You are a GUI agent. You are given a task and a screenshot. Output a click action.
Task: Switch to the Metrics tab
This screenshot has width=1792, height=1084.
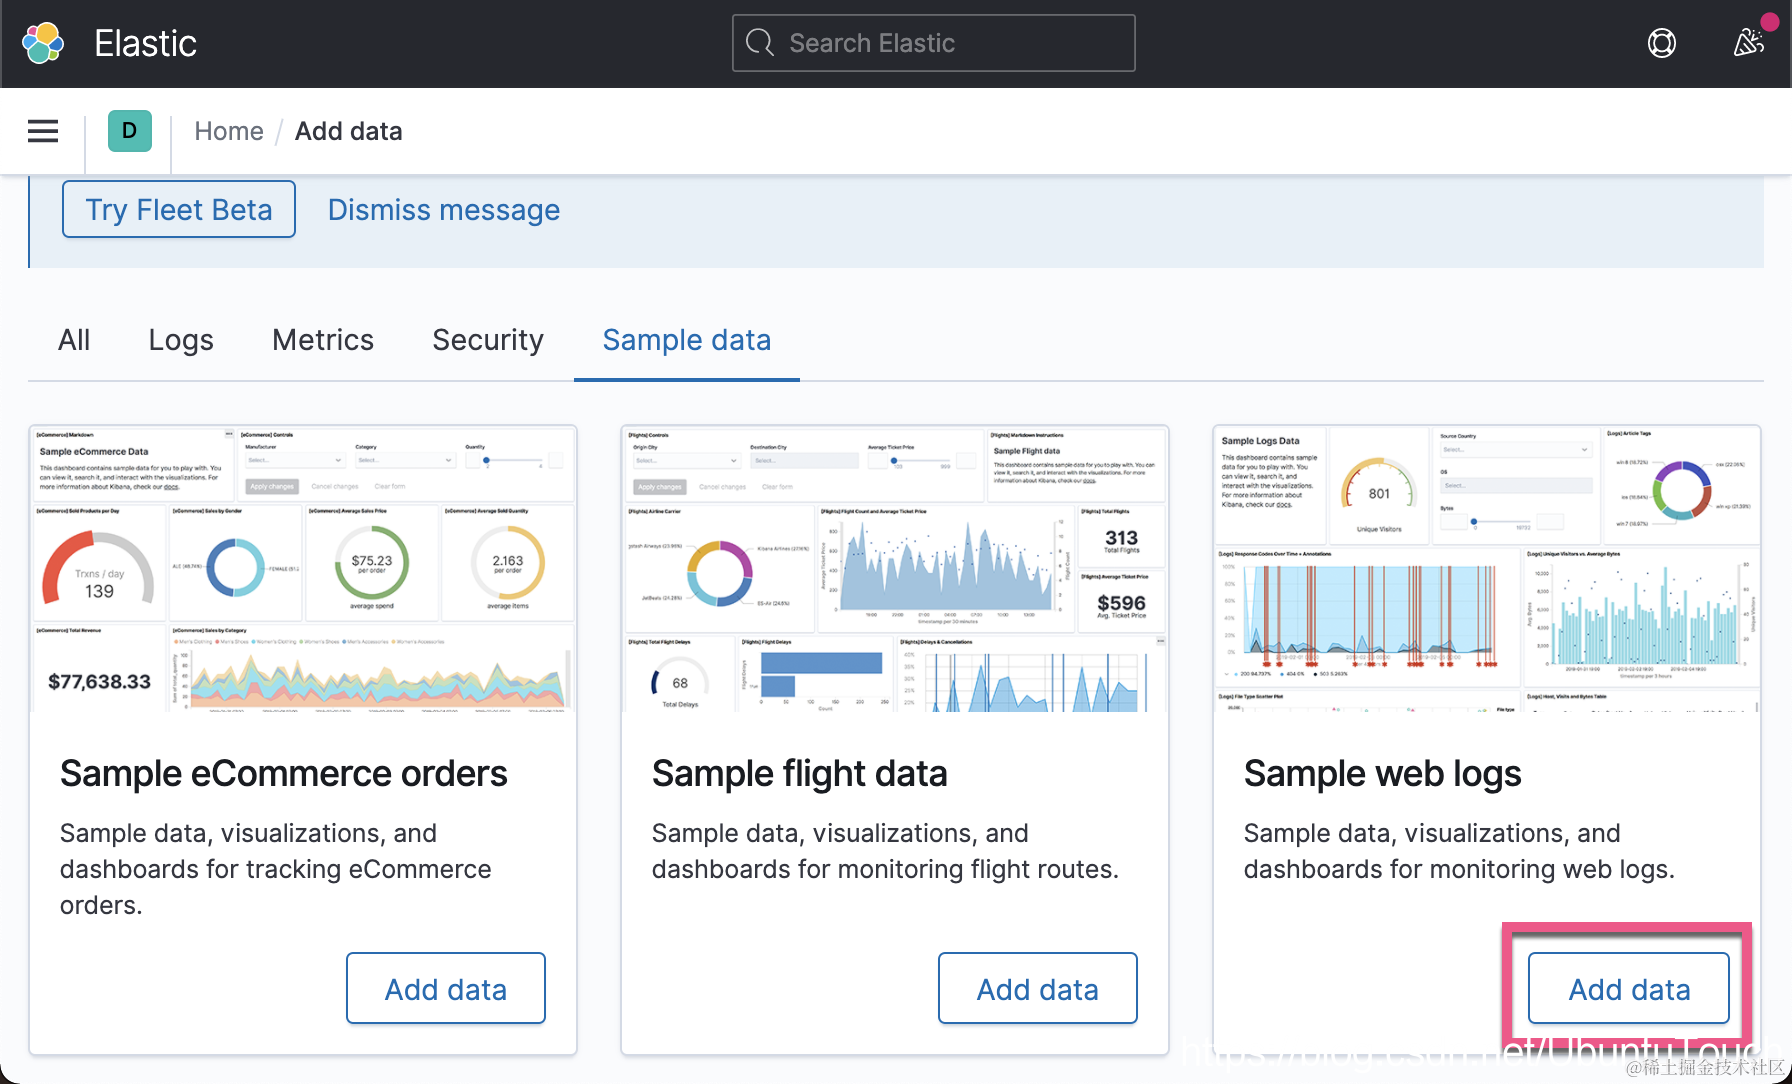pos(323,340)
